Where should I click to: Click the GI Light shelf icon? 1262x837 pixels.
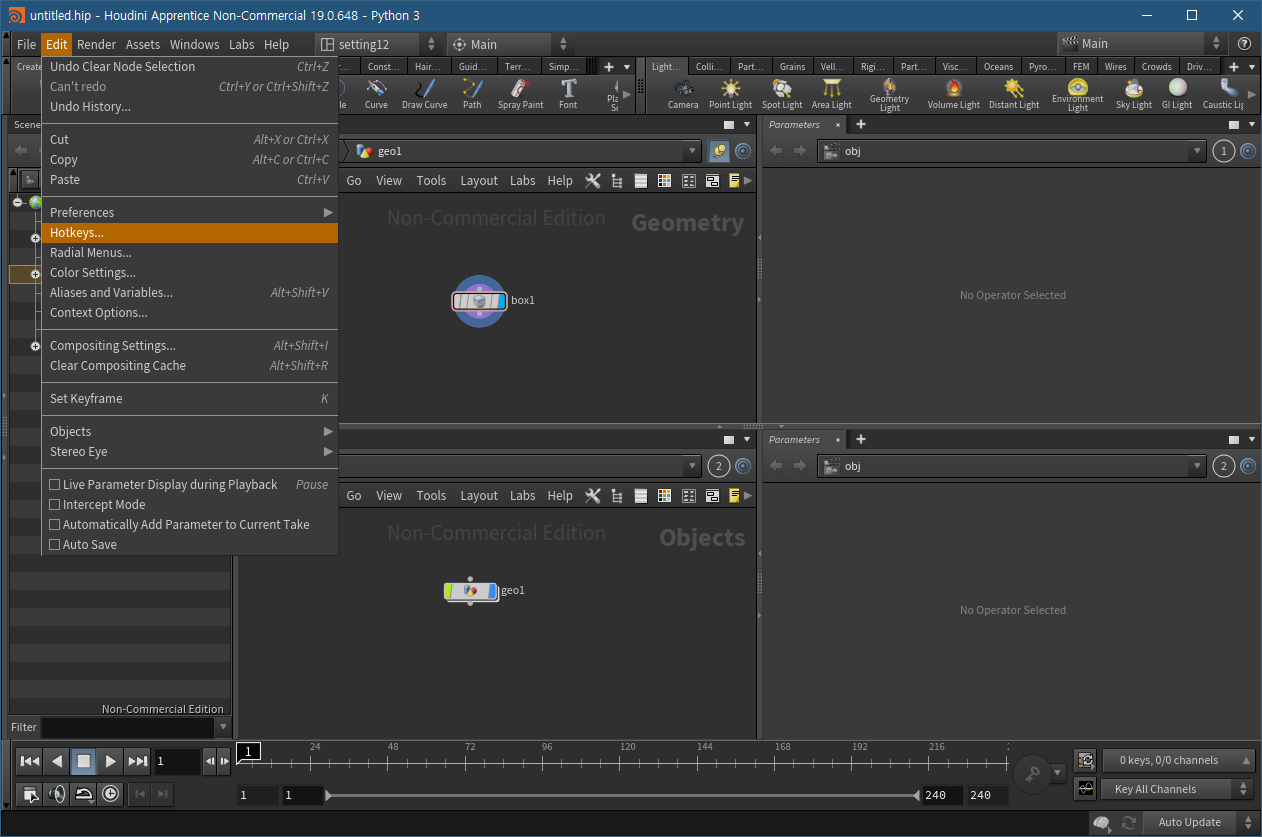1177,94
